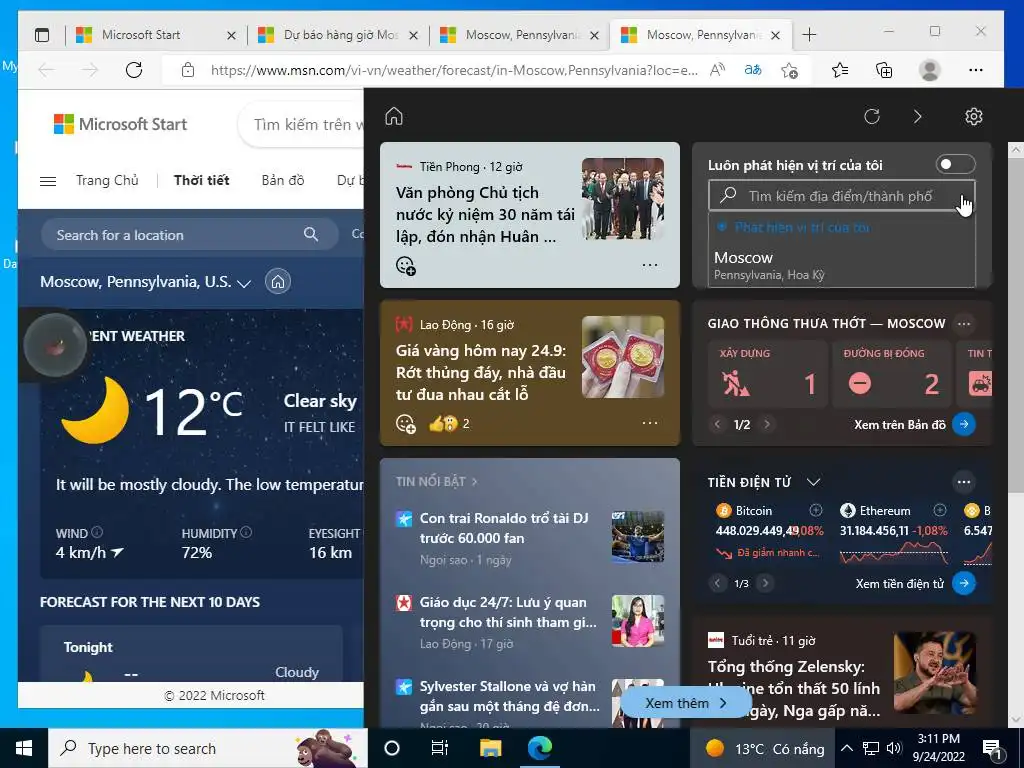This screenshot has width=1024, height=768.
Task: Click the Edge profile avatar
Action: click(x=929, y=70)
